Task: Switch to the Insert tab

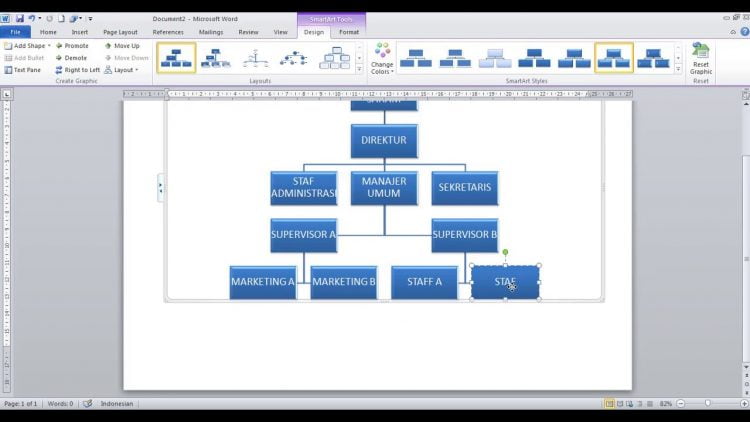Action: pos(79,32)
